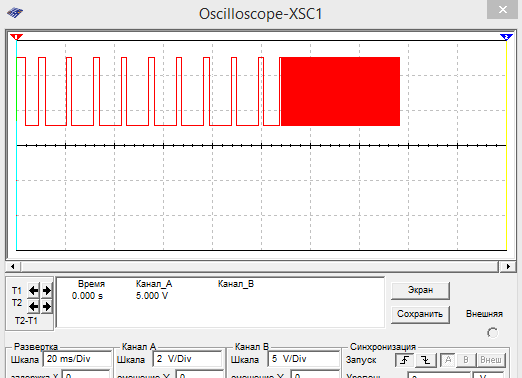Click the Сохранить button

tap(420, 314)
